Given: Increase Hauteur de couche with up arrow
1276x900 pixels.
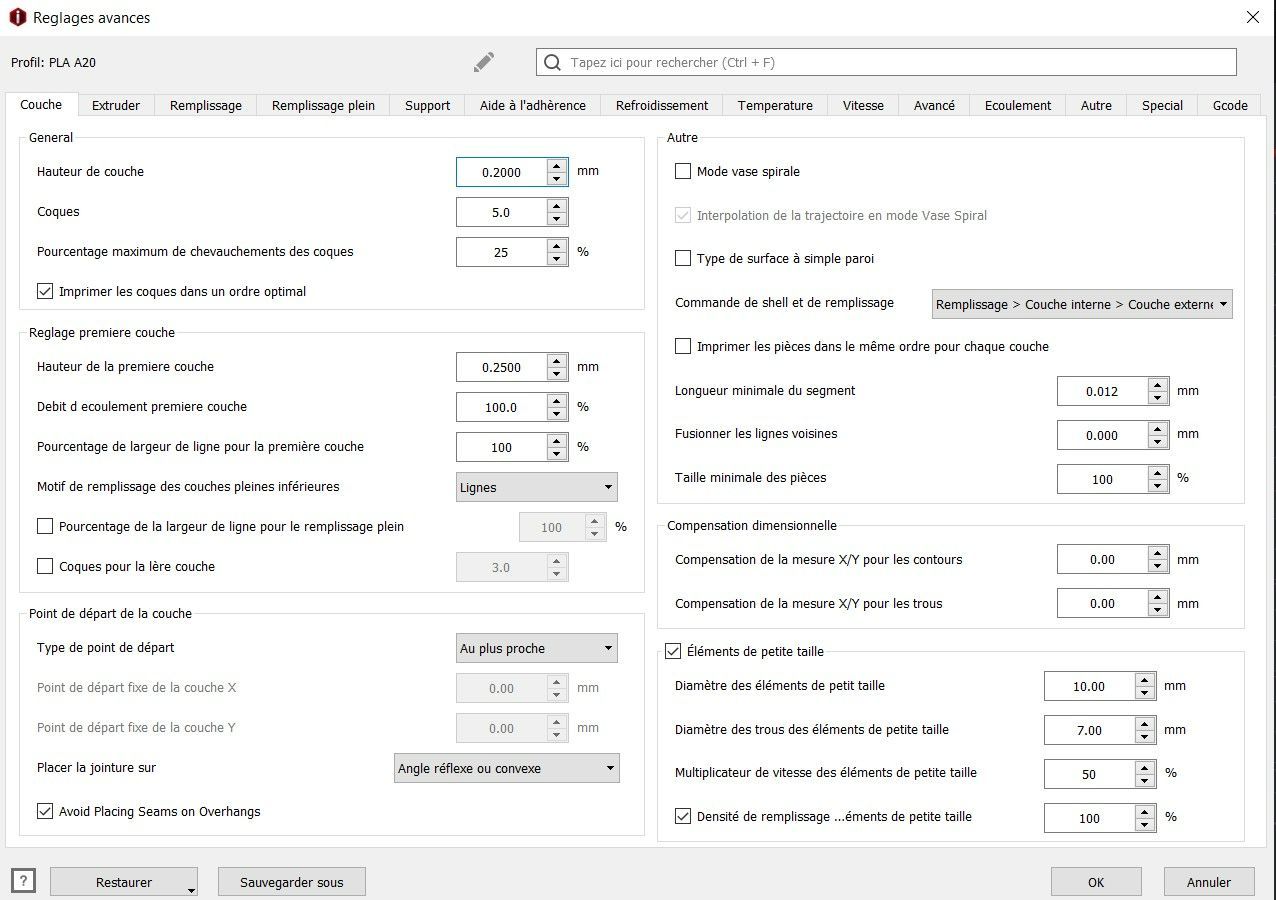Looking at the screenshot, I should (557, 165).
